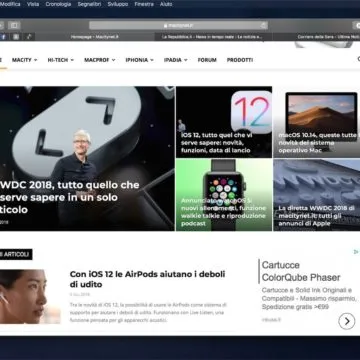Open the Sviluppo menu
The image size is (360, 360).
pos(118,4)
